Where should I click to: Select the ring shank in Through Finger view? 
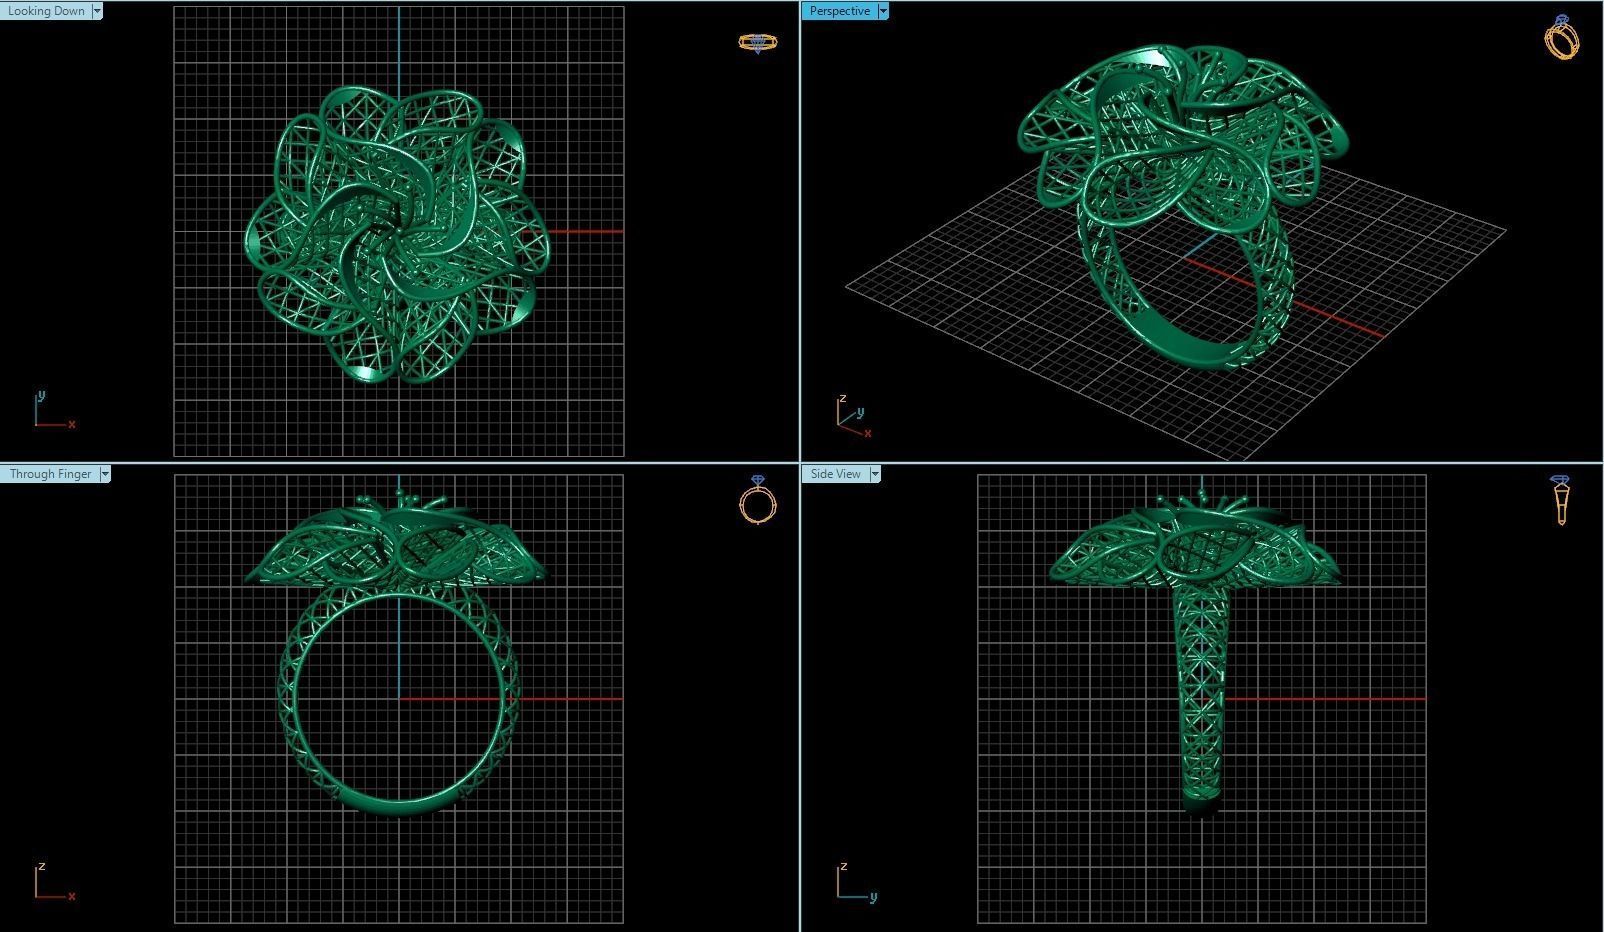pos(399,700)
